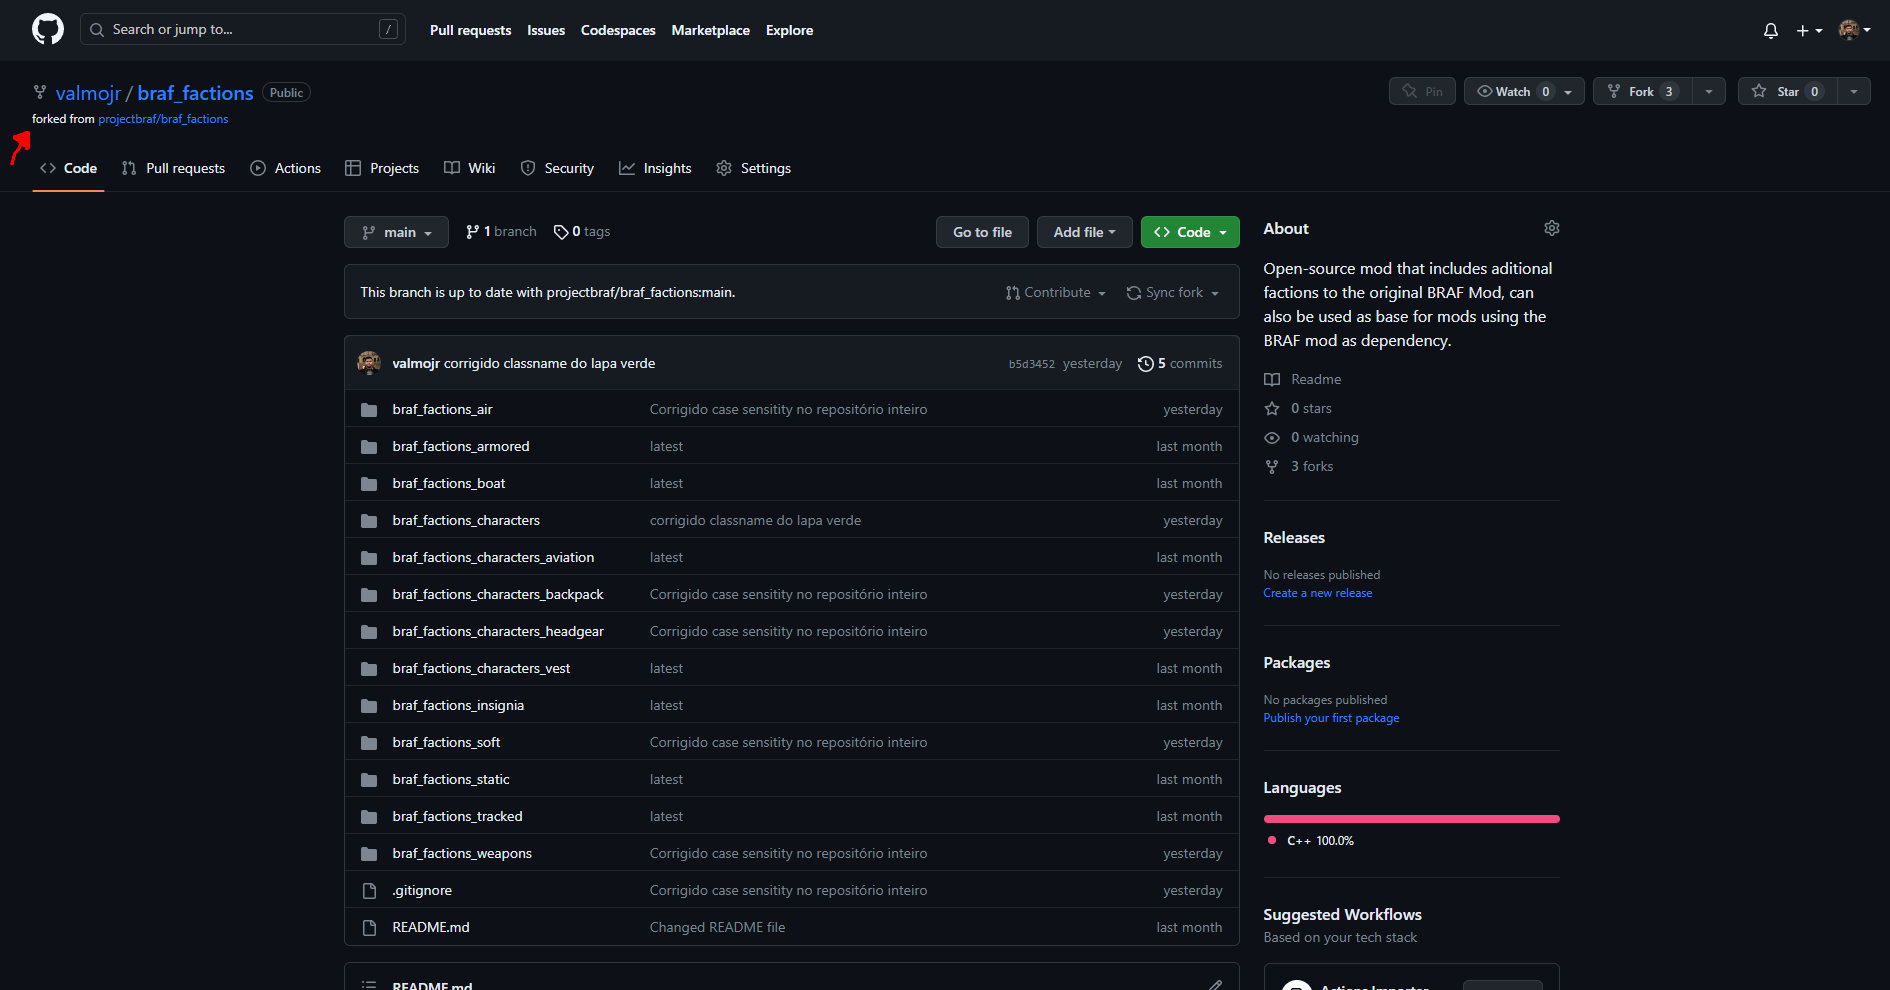Open the notifications bell
The height and width of the screenshot is (990, 1890).
pyautogui.click(x=1771, y=31)
